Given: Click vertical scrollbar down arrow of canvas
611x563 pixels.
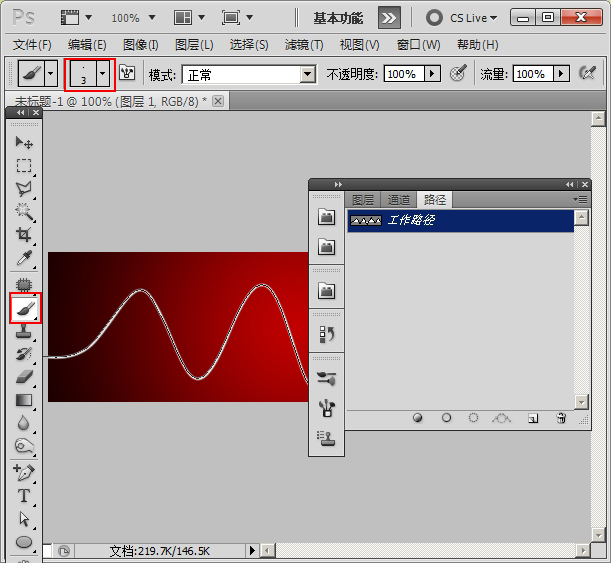Looking at the screenshot, I should (598, 535).
